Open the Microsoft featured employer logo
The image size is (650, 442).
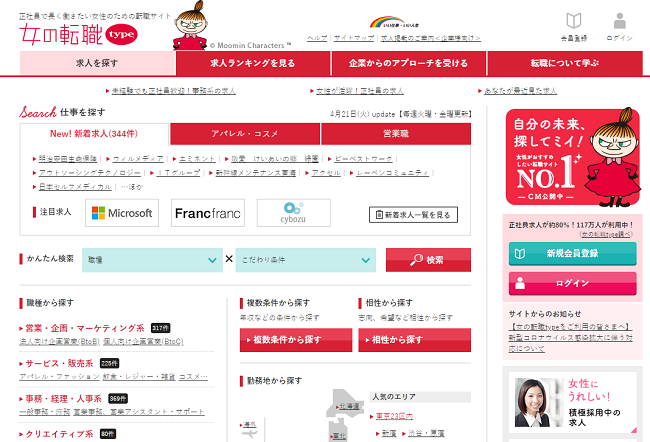tap(122, 213)
